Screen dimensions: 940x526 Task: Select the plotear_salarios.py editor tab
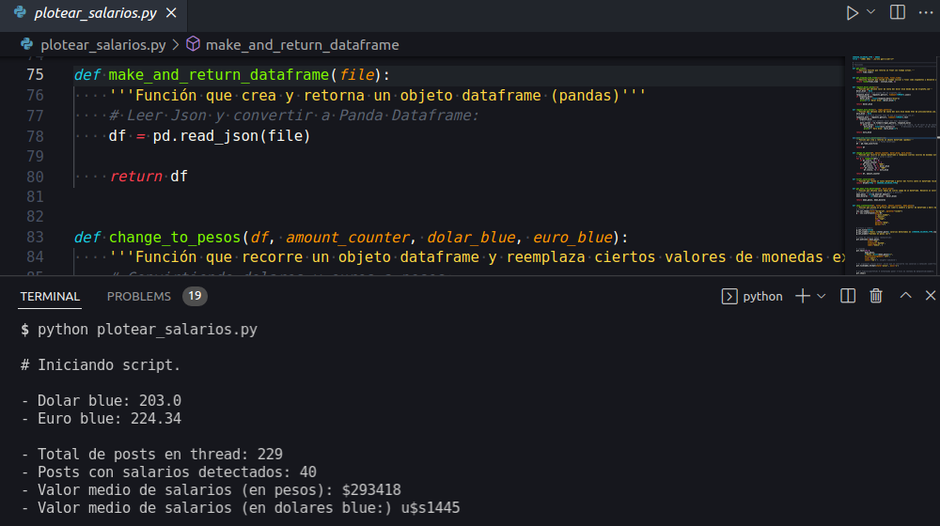tap(95, 13)
